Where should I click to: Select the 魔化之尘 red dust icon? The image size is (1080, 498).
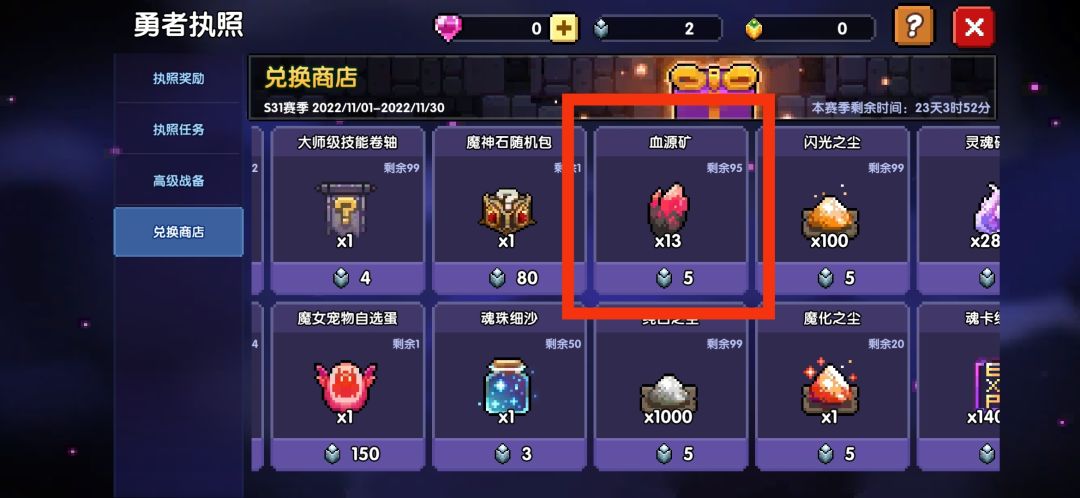click(x=829, y=386)
